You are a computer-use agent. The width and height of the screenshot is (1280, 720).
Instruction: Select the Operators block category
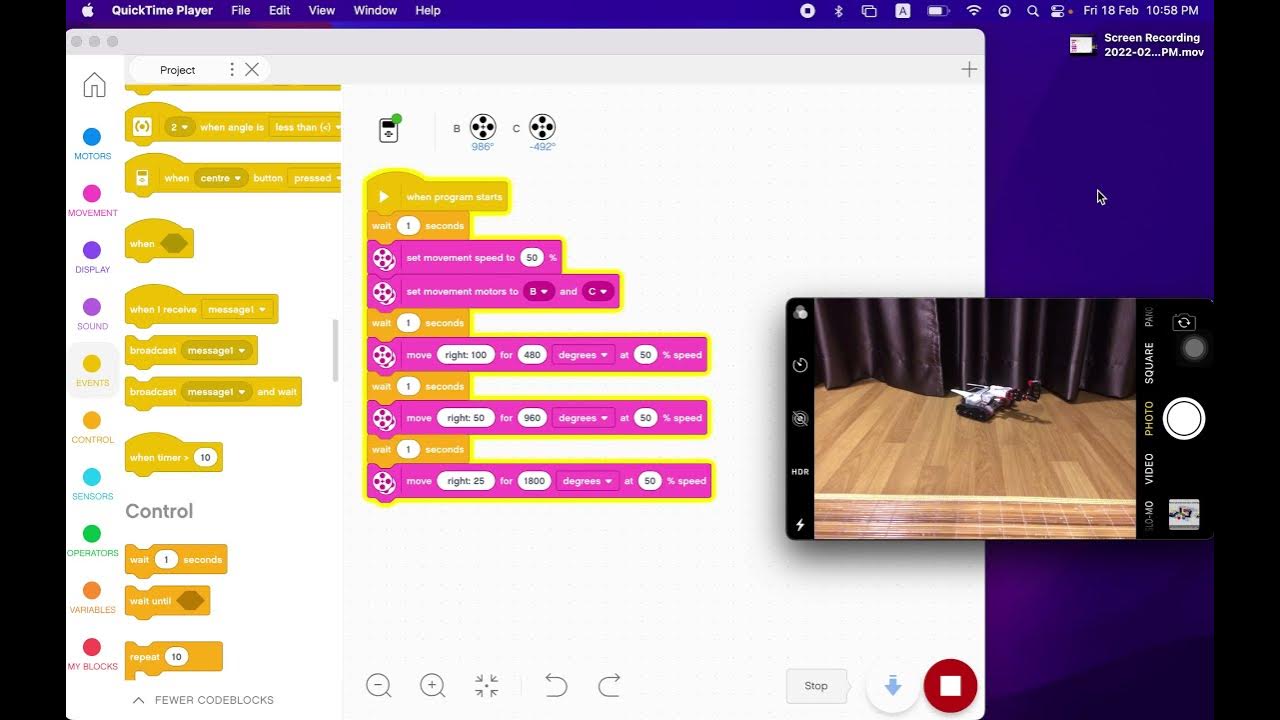coord(92,541)
